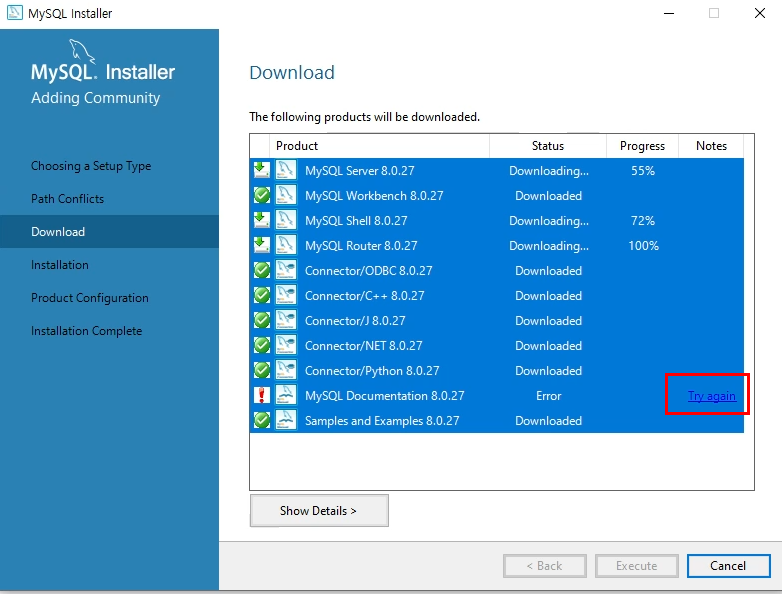This screenshot has width=782, height=594.
Task: Click Try again for MySQL Documentation
Action: 712,396
